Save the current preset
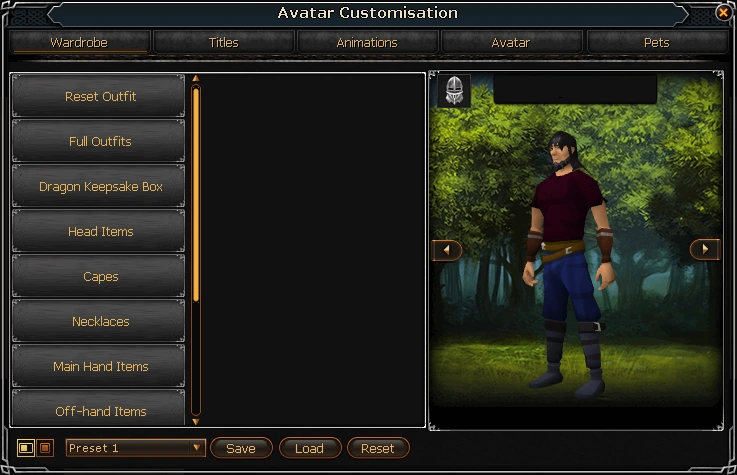 pyautogui.click(x=241, y=448)
